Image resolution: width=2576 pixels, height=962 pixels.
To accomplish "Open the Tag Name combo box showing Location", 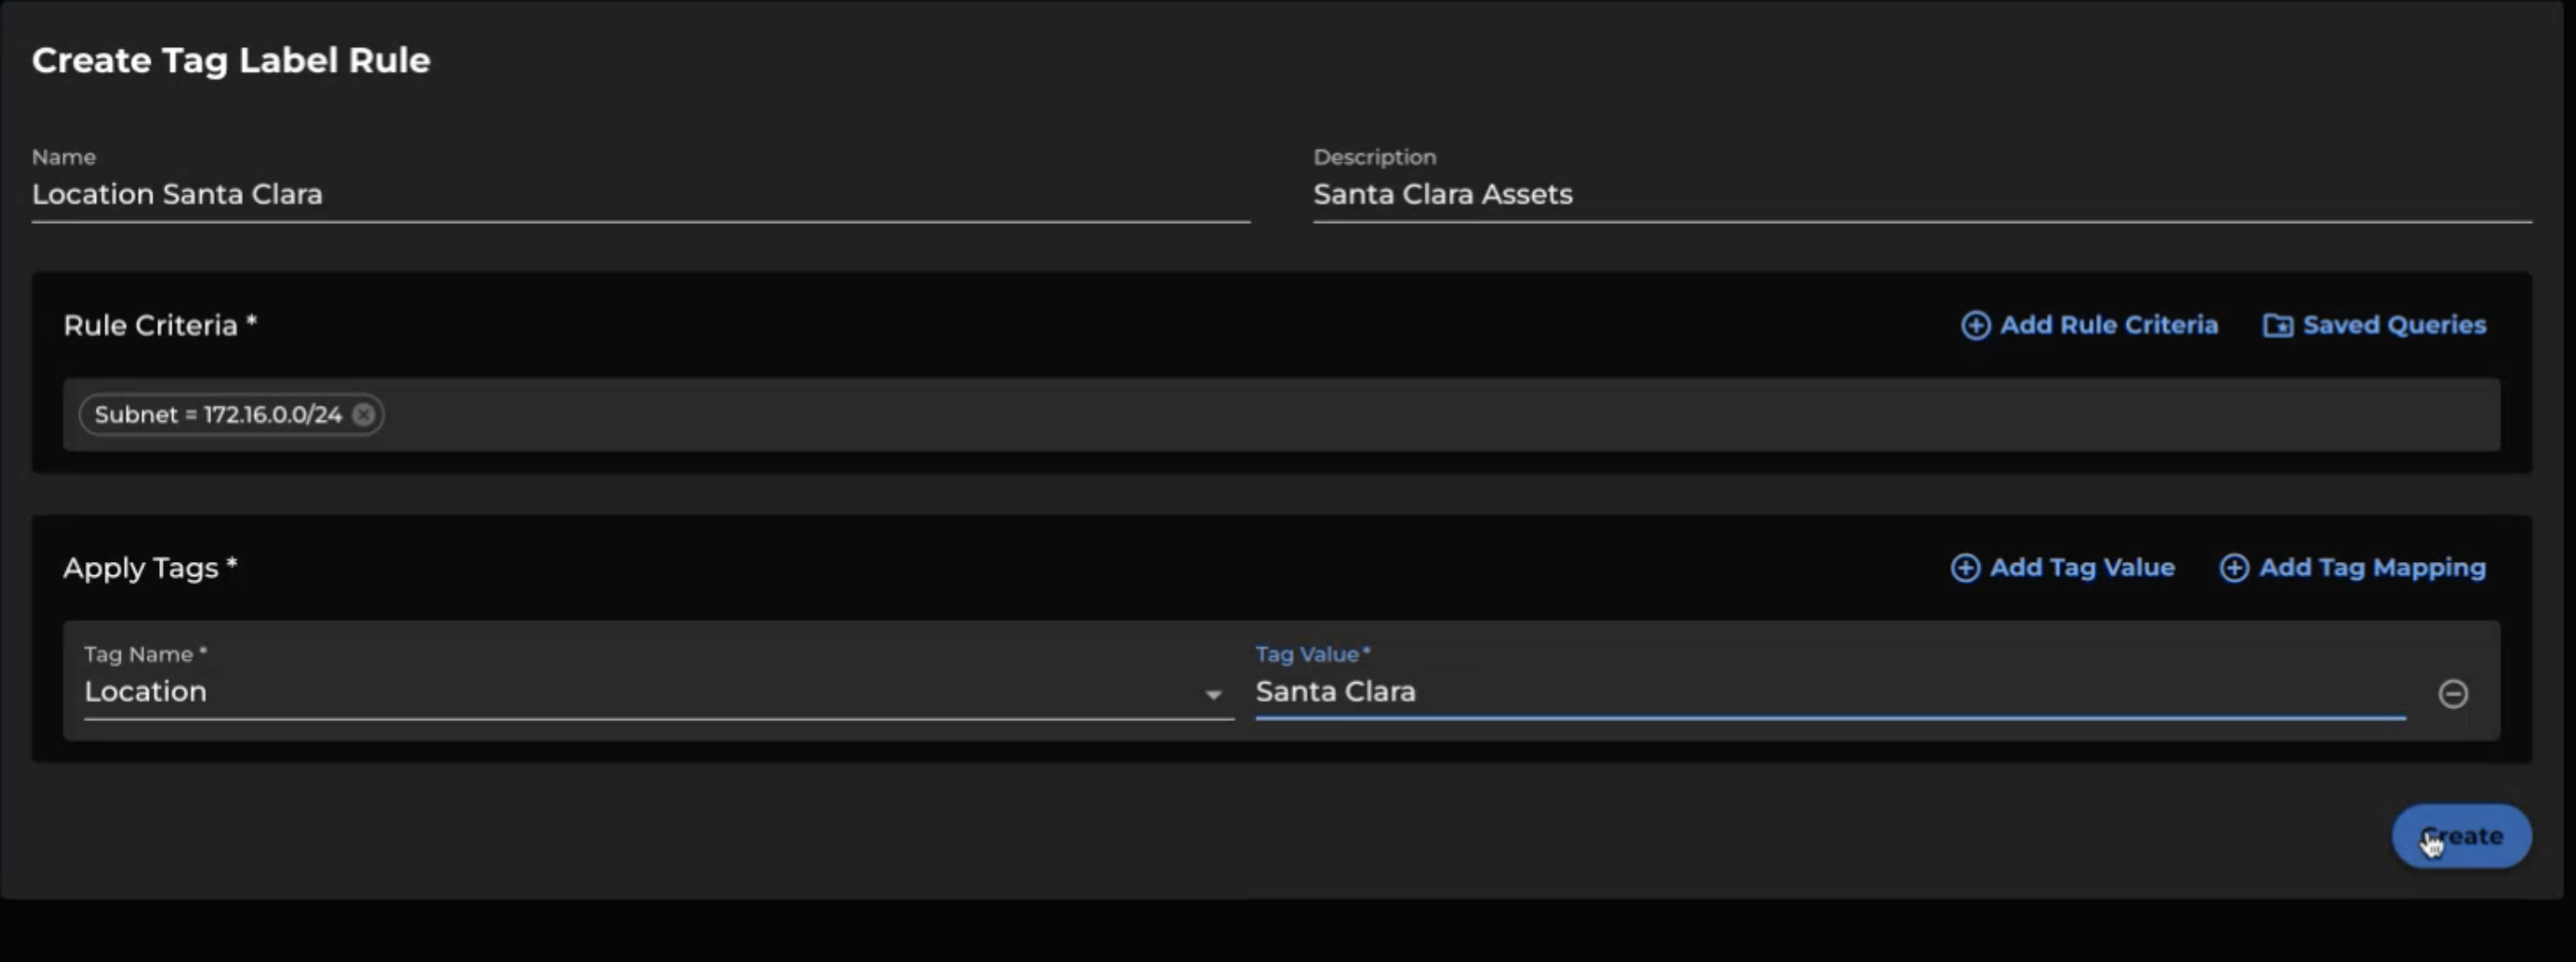I will click(640, 692).
